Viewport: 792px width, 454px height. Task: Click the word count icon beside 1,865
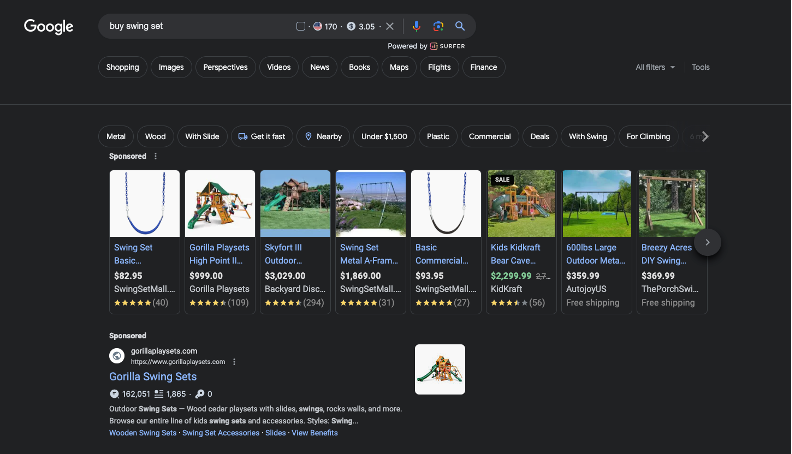pyautogui.click(x=158, y=394)
